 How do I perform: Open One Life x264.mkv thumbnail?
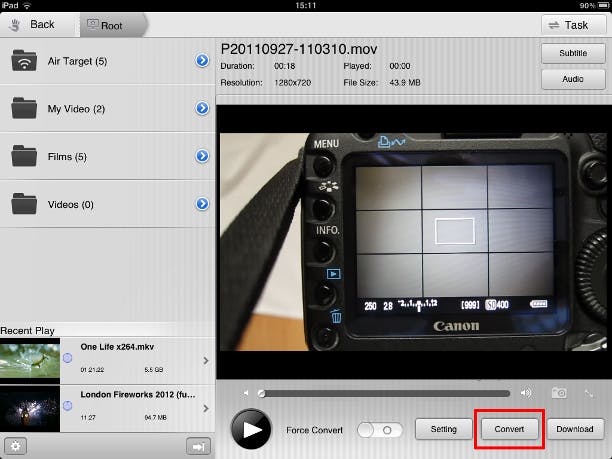[30, 361]
